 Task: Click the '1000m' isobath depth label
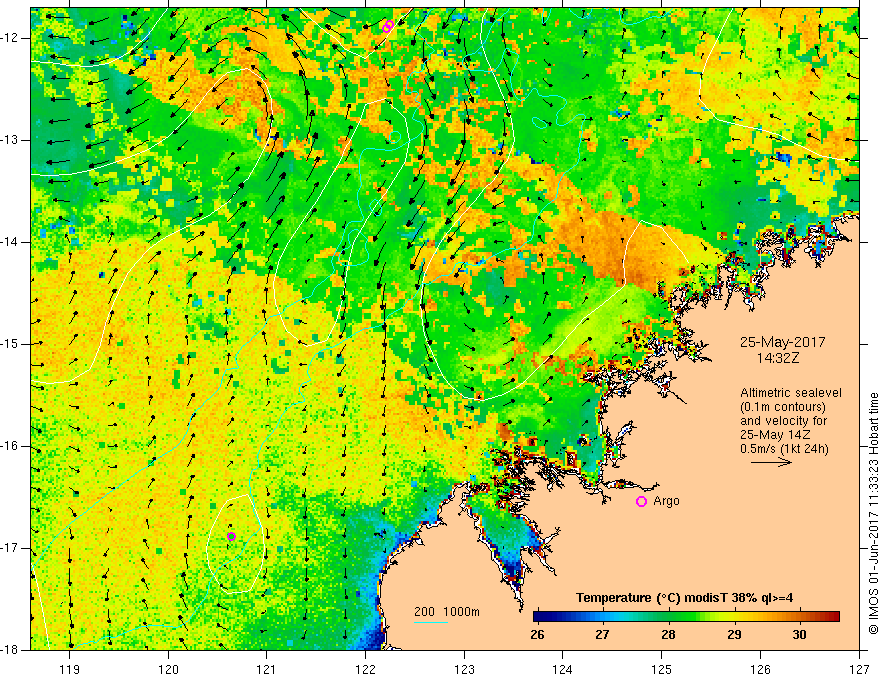pos(461,612)
